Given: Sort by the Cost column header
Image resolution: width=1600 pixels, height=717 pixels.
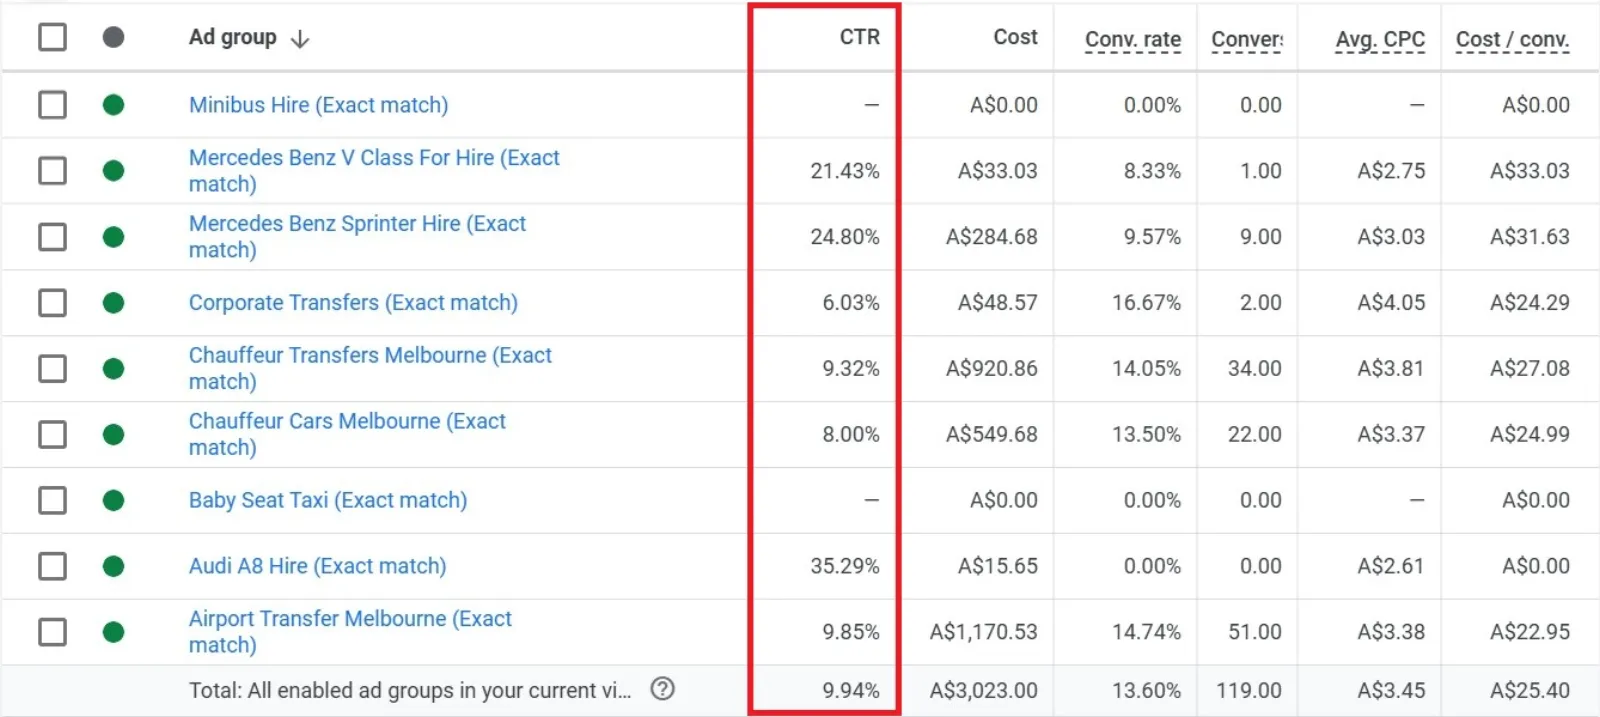Looking at the screenshot, I should point(1015,37).
